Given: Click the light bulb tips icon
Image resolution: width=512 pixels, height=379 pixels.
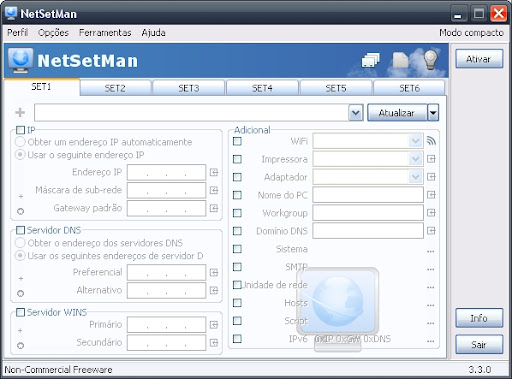Looking at the screenshot, I should tap(430, 60).
